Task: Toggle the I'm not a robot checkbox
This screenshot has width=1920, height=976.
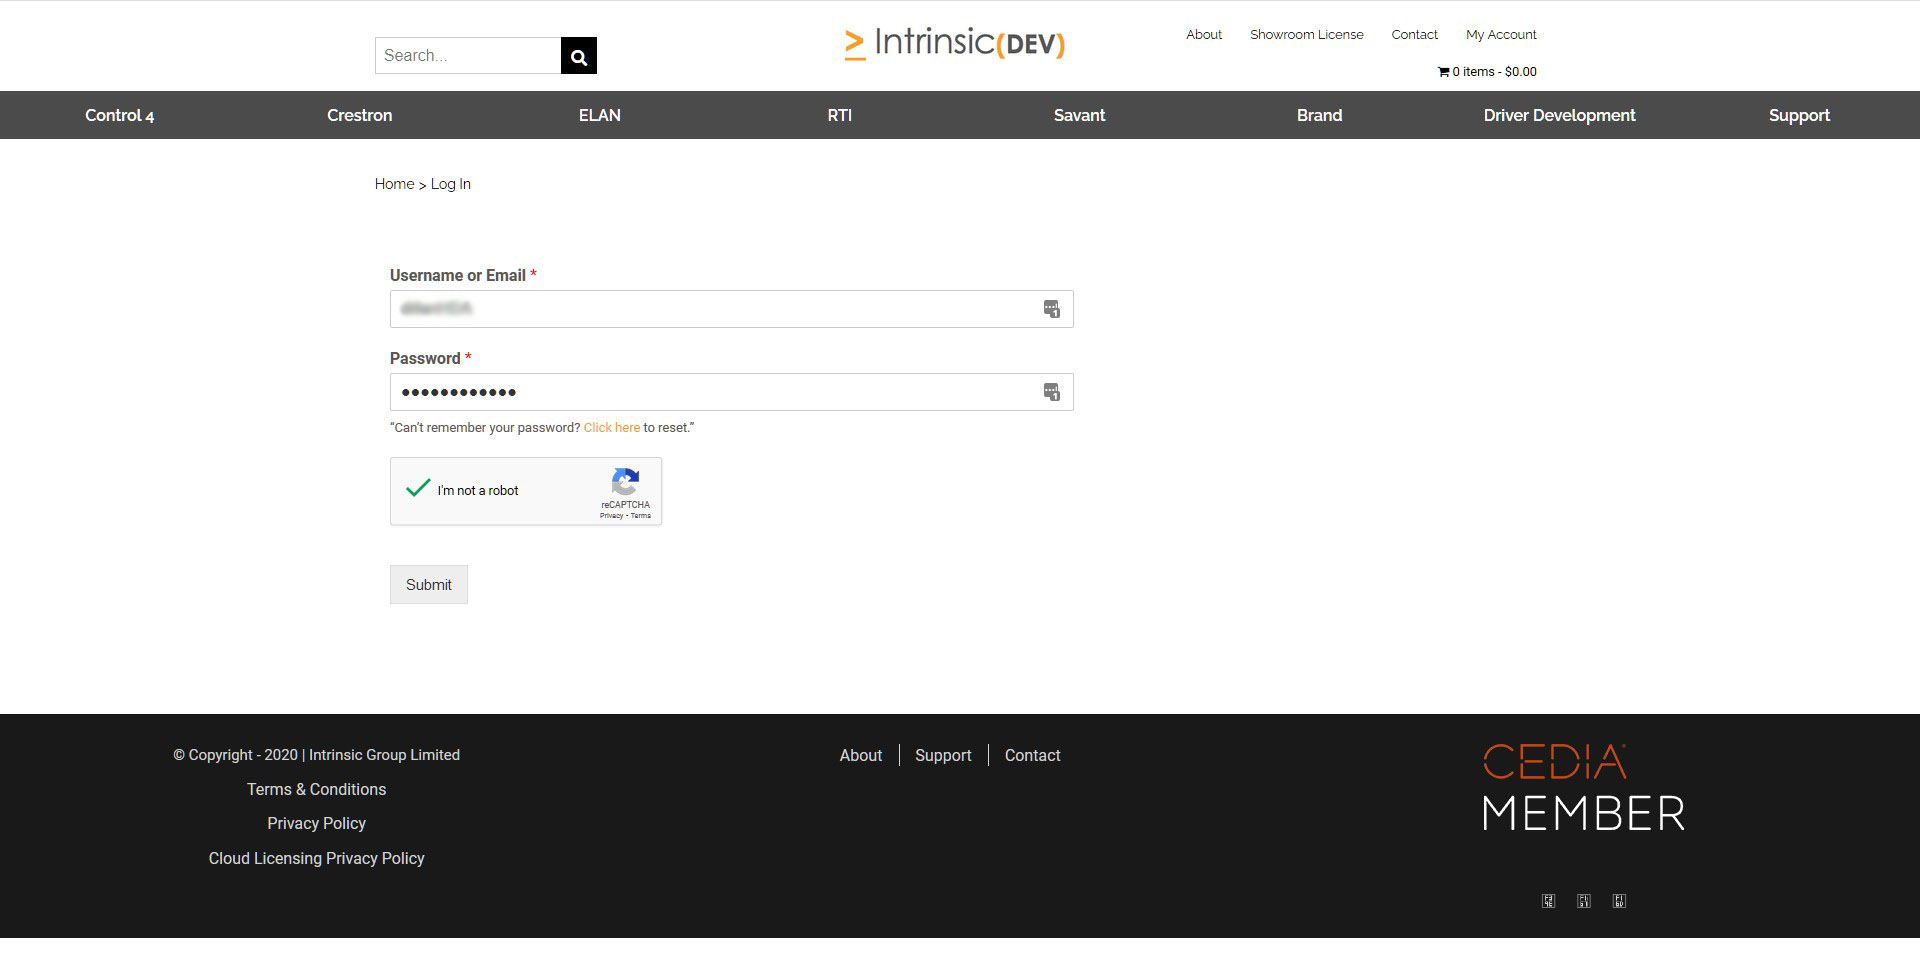Action: click(x=418, y=489)
